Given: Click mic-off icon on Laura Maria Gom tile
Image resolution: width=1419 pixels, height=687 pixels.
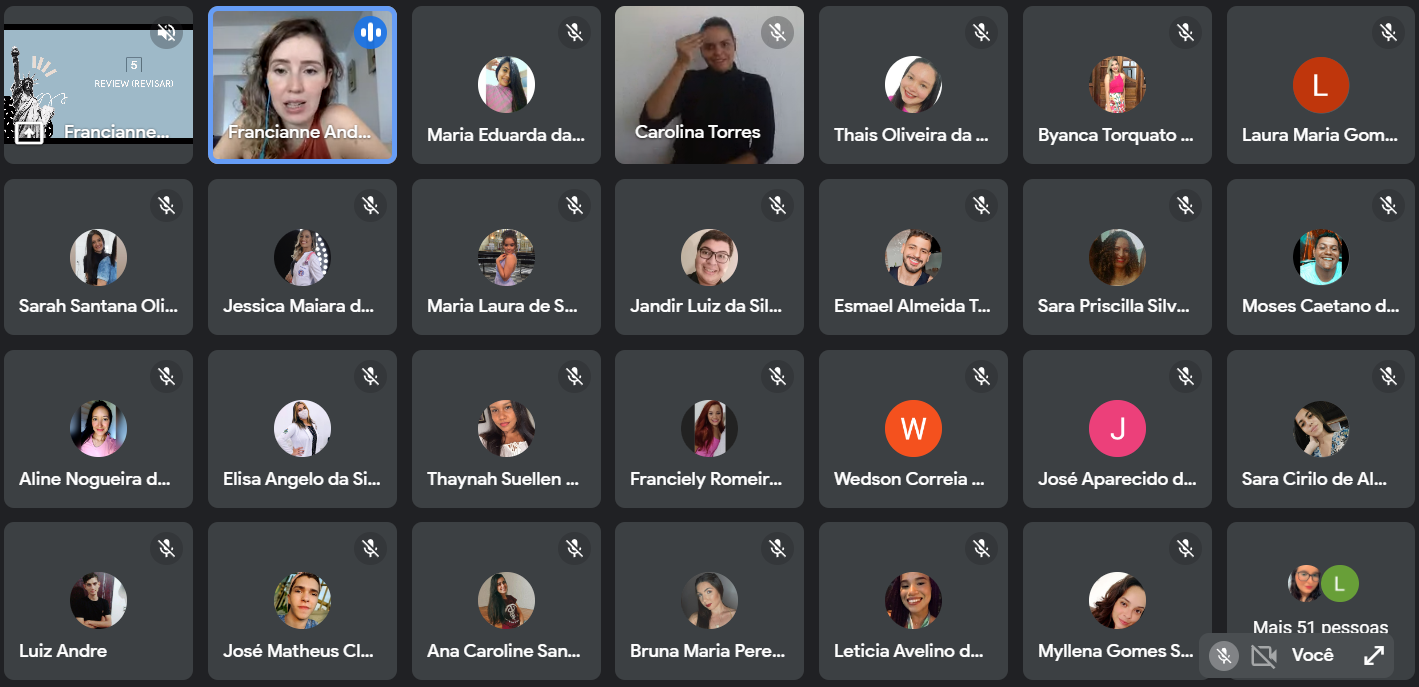Looking at the screenshot, I should coord(1388,33).
